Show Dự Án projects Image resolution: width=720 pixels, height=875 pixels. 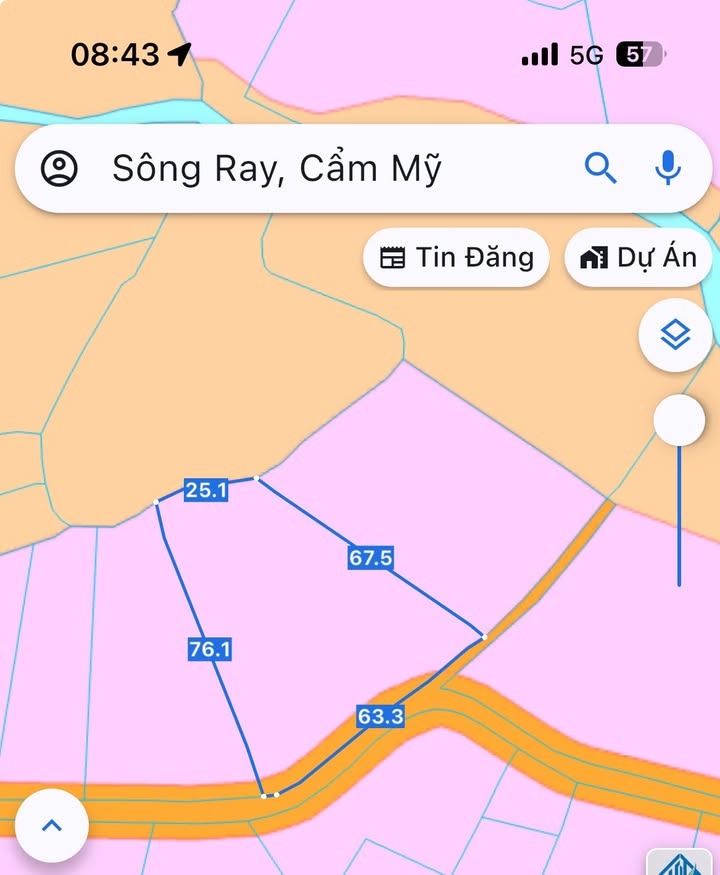tap(639, 258)
